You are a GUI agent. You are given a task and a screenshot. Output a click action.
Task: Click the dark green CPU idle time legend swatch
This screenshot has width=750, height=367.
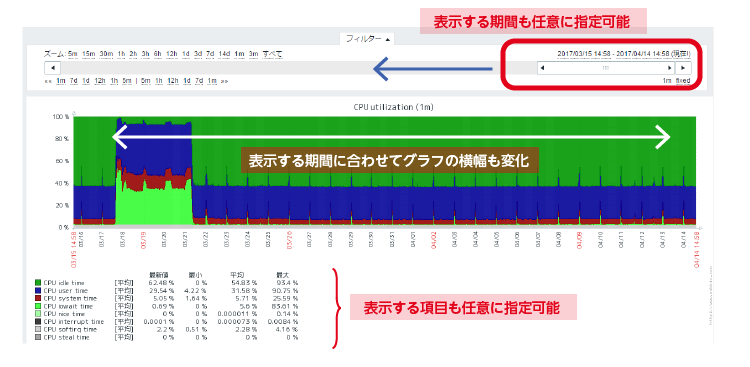pyautogui.click(x=37, y=283)
